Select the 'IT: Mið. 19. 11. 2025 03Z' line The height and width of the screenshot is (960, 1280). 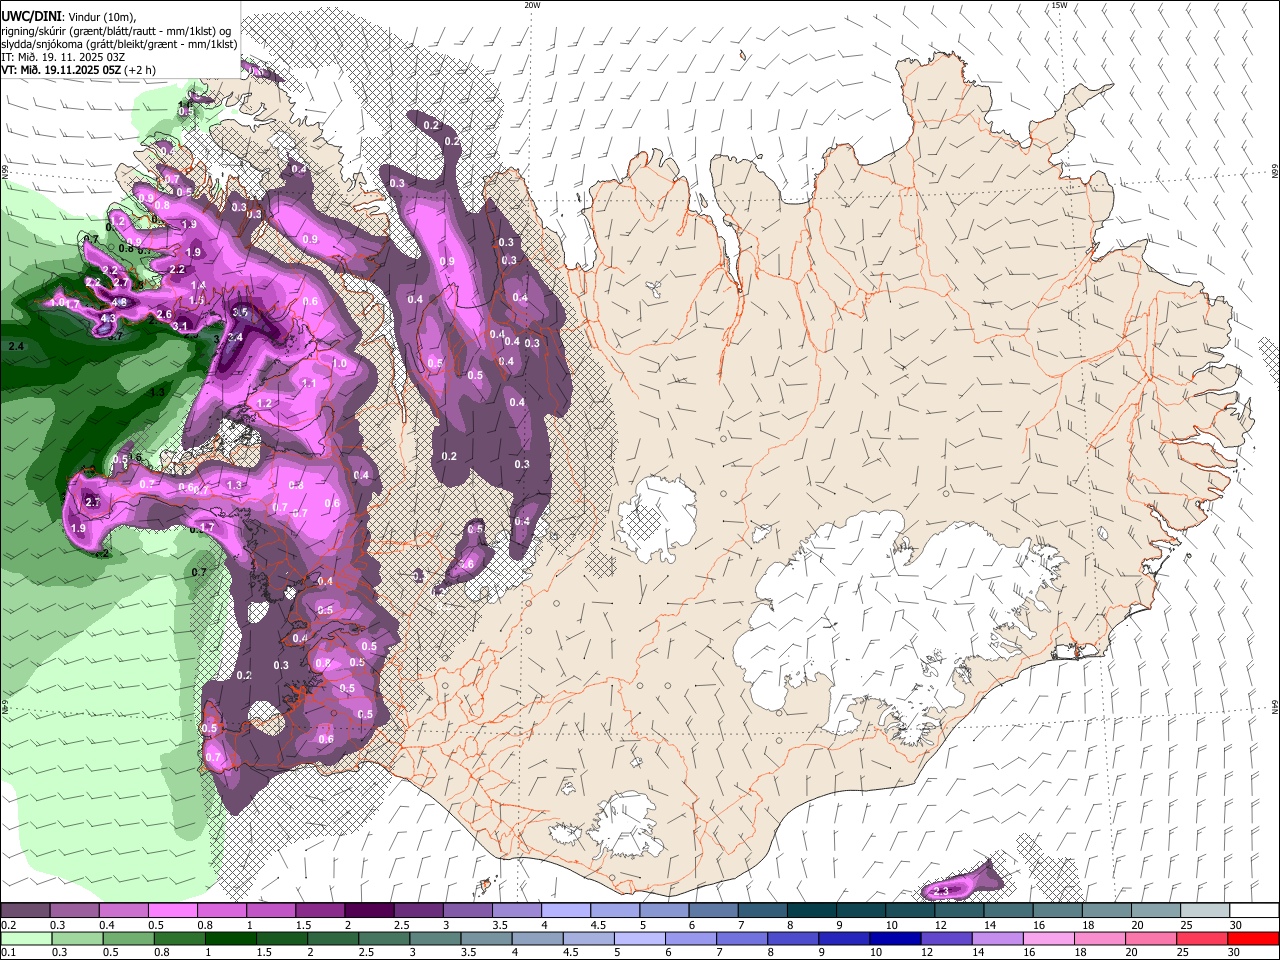(x=62, y=57)
